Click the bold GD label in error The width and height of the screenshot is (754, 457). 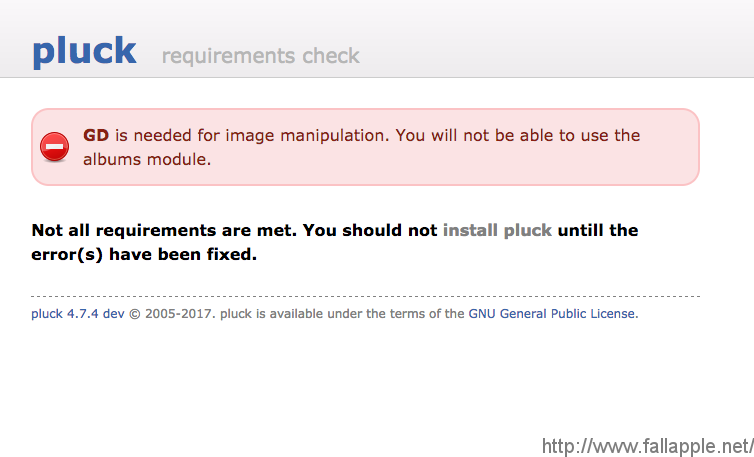tap(96, 135)
